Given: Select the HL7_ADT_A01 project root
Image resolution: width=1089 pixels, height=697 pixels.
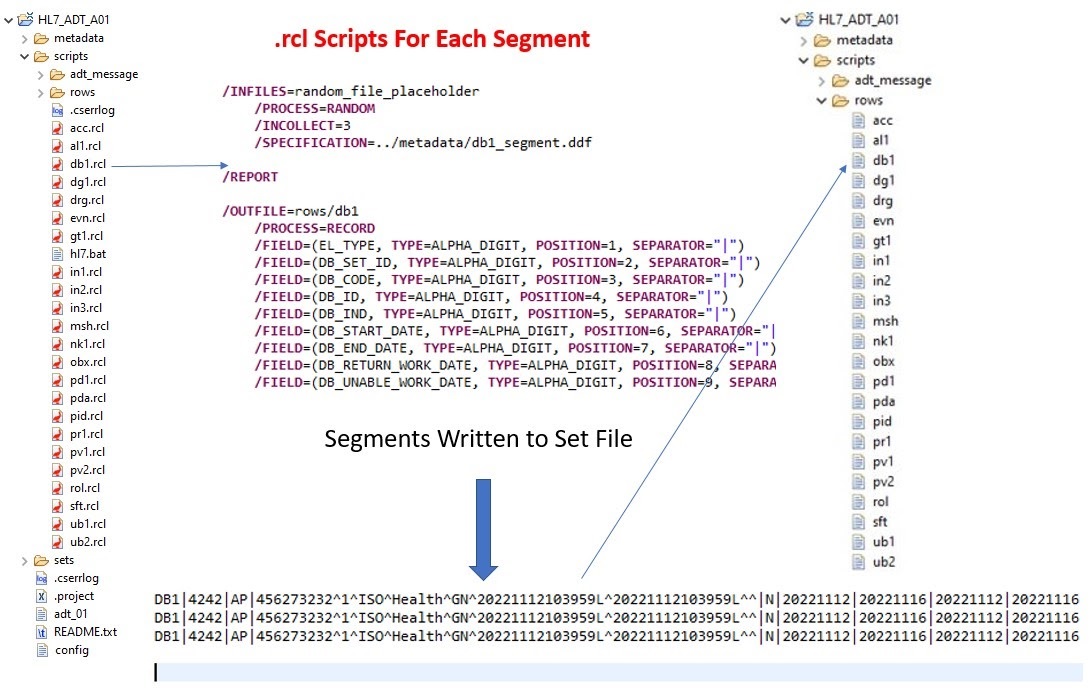Looking at the screenshot, I should [x=75, y=18].
